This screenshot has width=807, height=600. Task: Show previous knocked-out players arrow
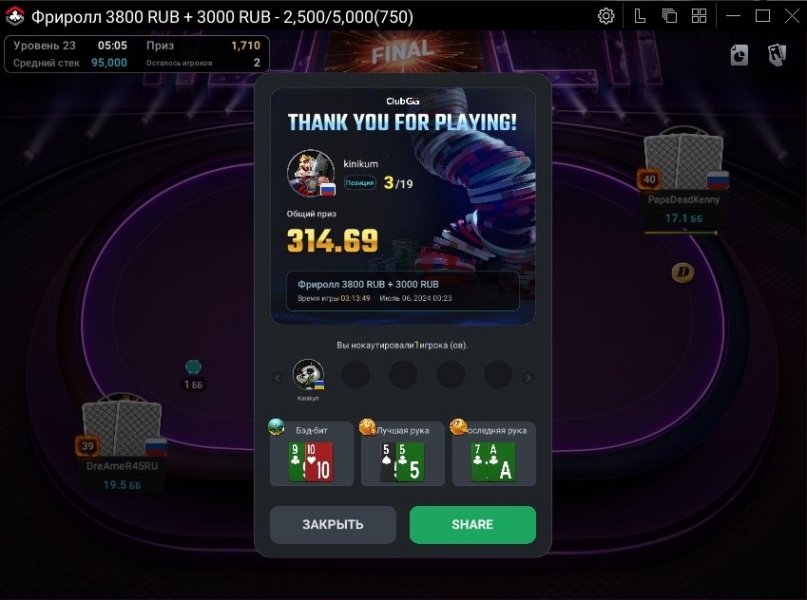277,378
